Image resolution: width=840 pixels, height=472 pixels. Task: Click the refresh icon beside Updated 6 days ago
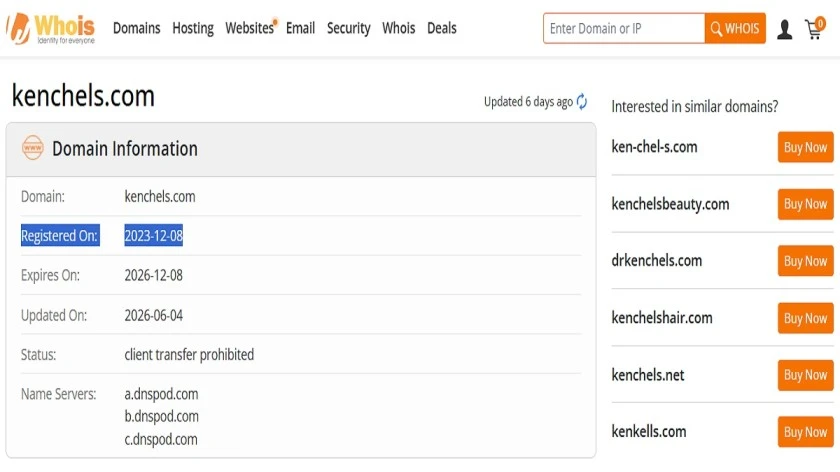(582, 101)
